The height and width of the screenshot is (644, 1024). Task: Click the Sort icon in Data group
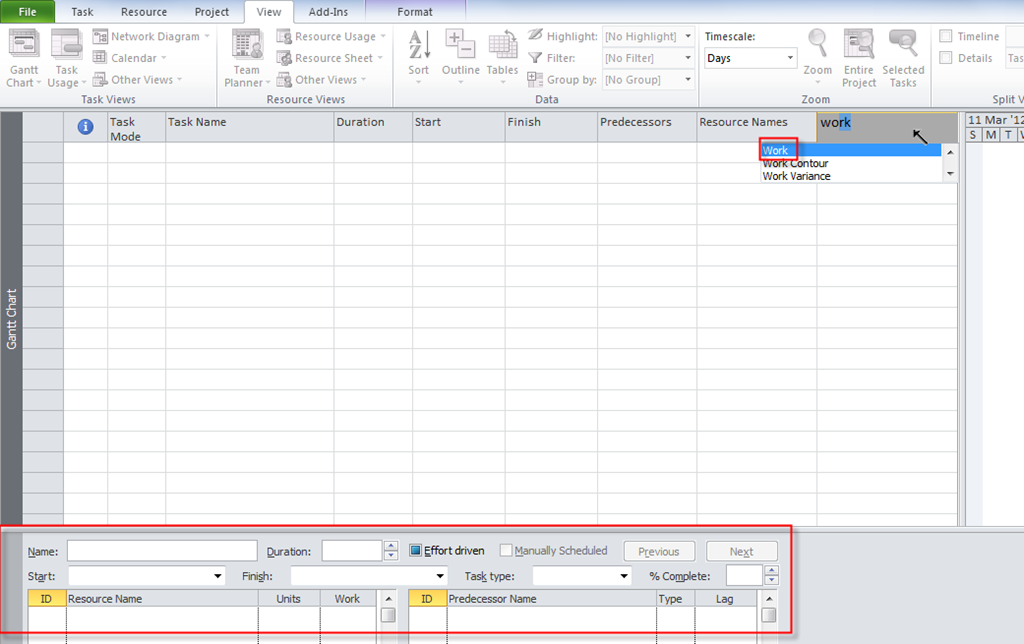coord(418,47)
